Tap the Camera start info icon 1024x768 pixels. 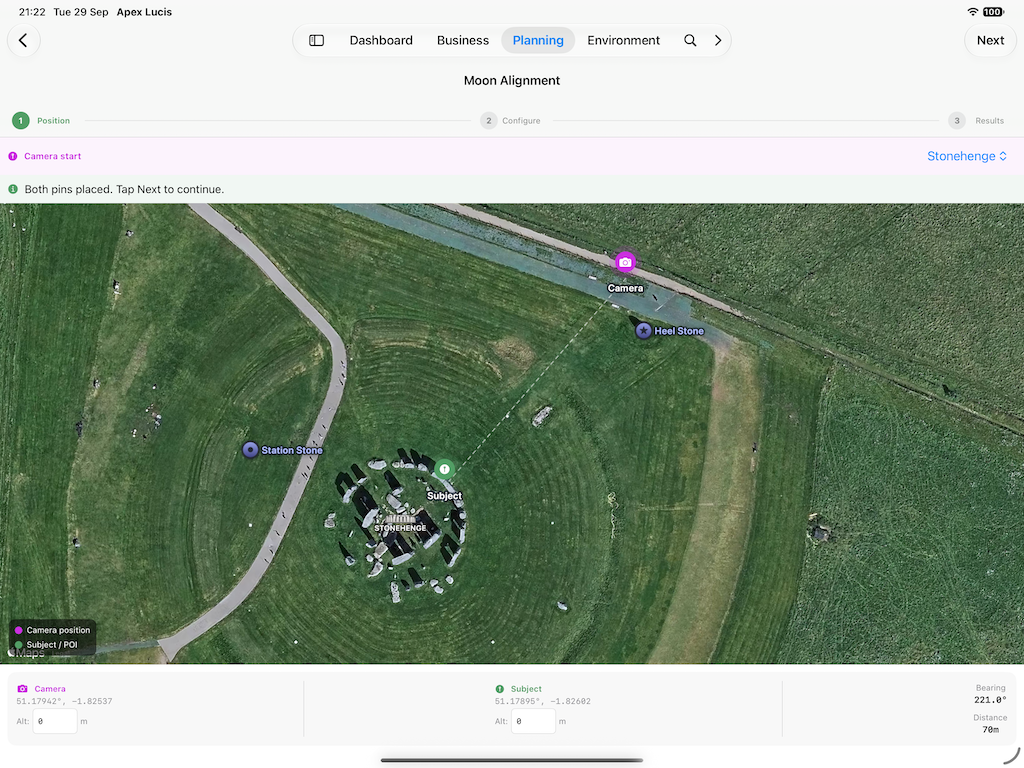pos(12,156)
